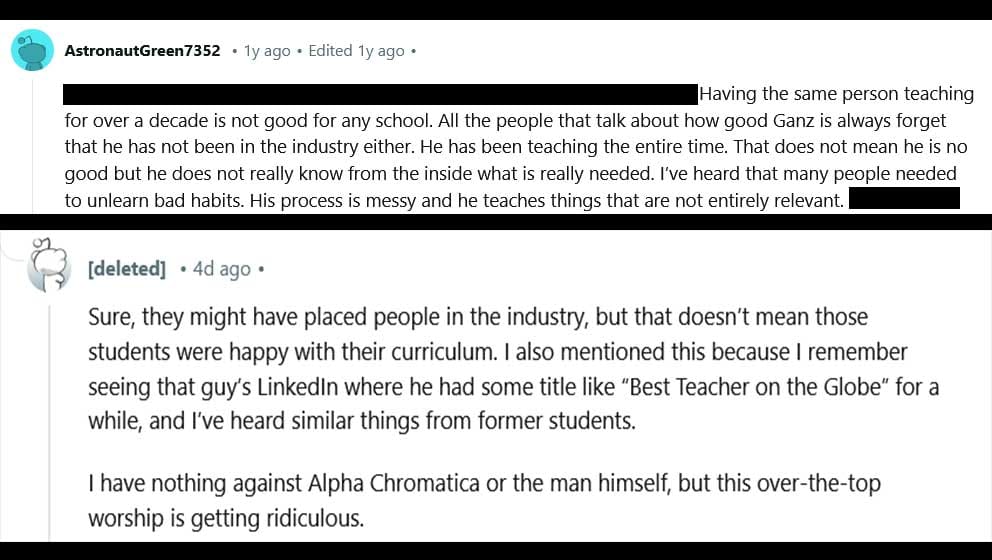Click the black divider between the two comments
Viewport: 992px width, 560px height.
[x=496, y=221]
